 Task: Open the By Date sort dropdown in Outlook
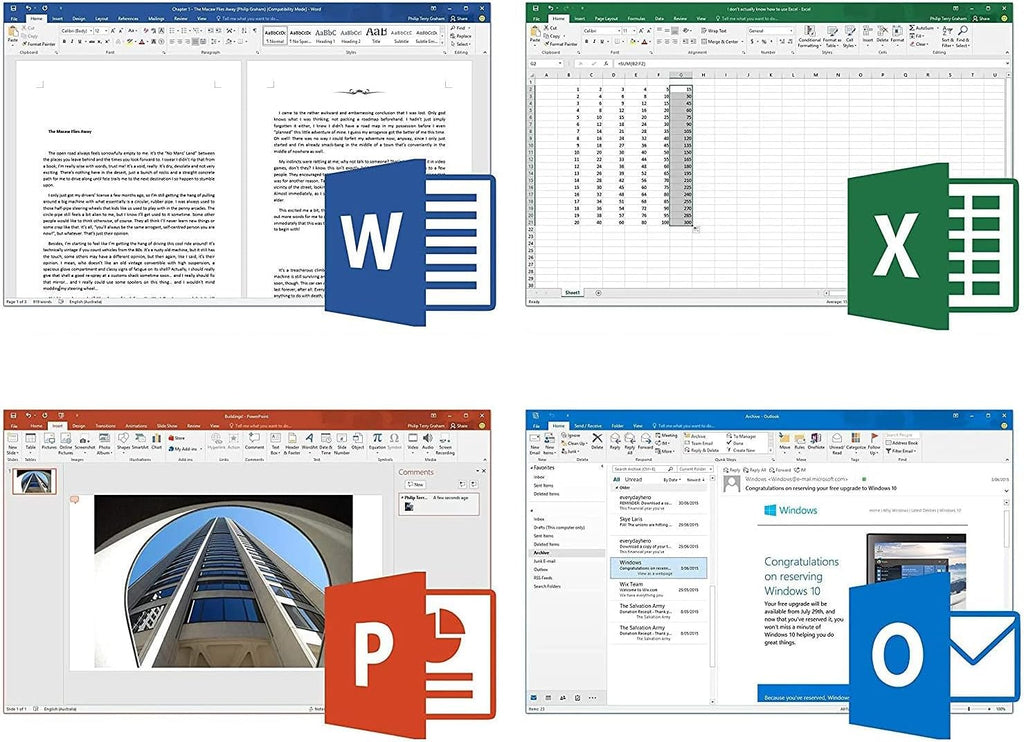click(671, 479)
